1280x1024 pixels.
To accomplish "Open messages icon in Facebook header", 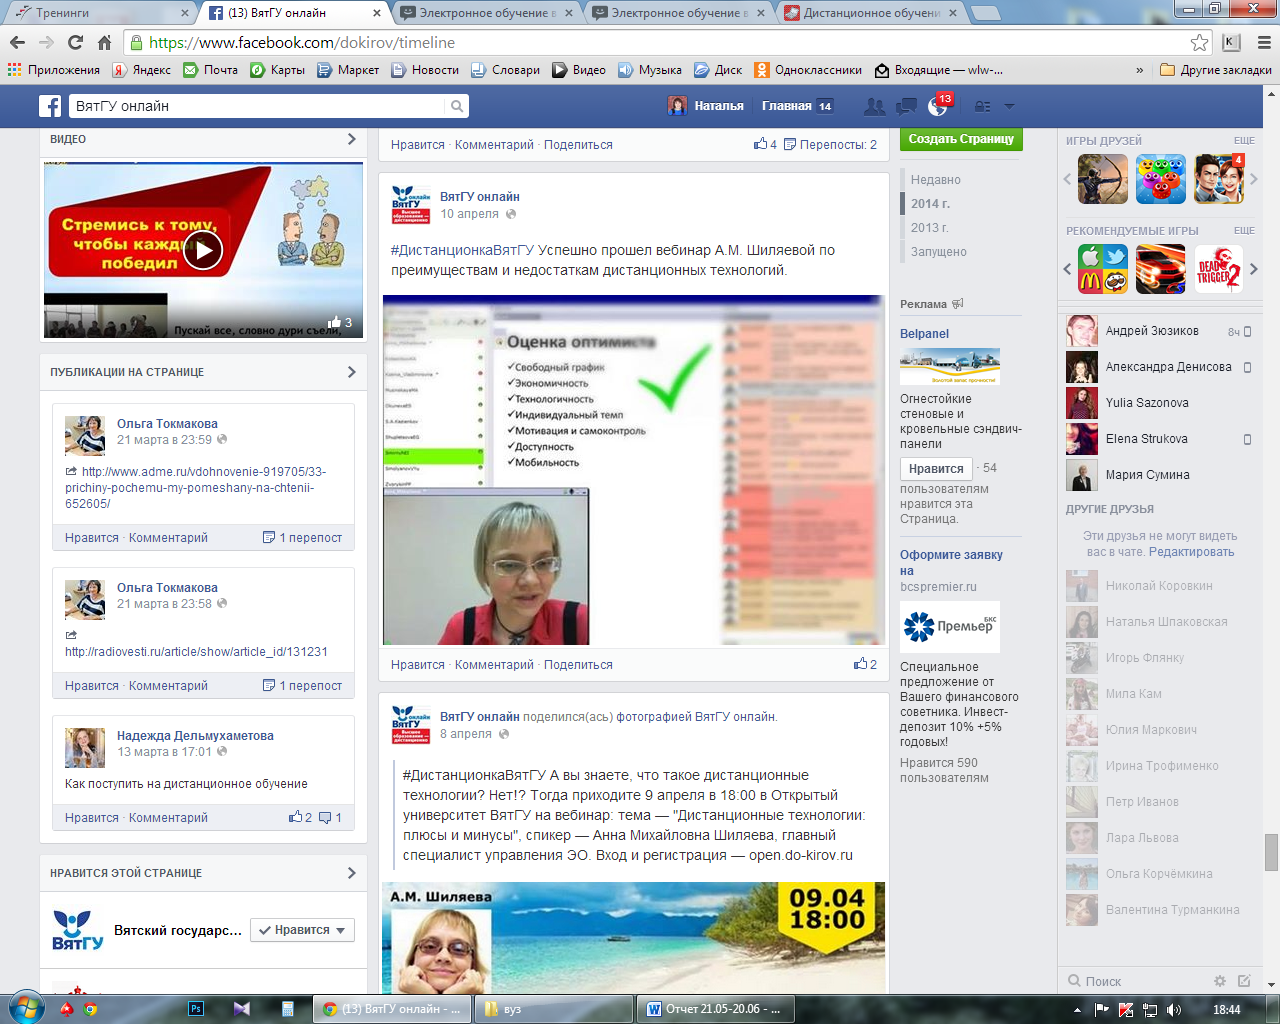I will point(907,106).
